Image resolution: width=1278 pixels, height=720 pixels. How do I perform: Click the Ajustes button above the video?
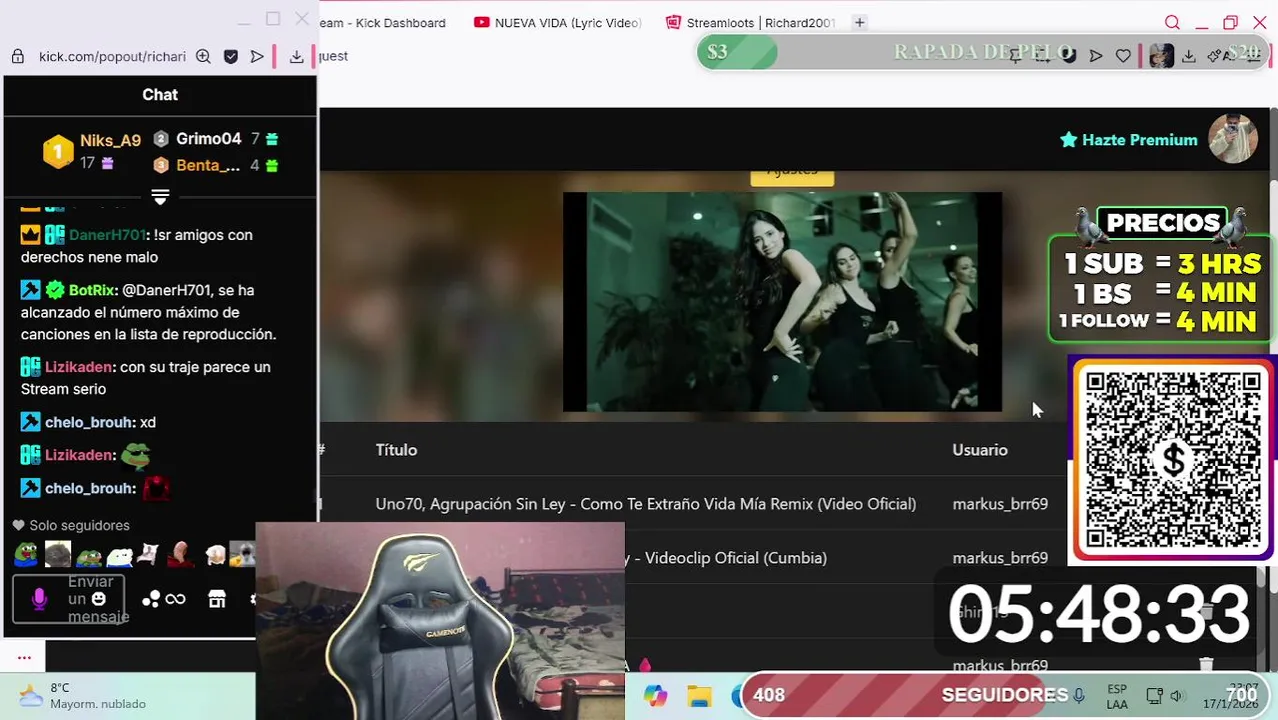[792, 176]
